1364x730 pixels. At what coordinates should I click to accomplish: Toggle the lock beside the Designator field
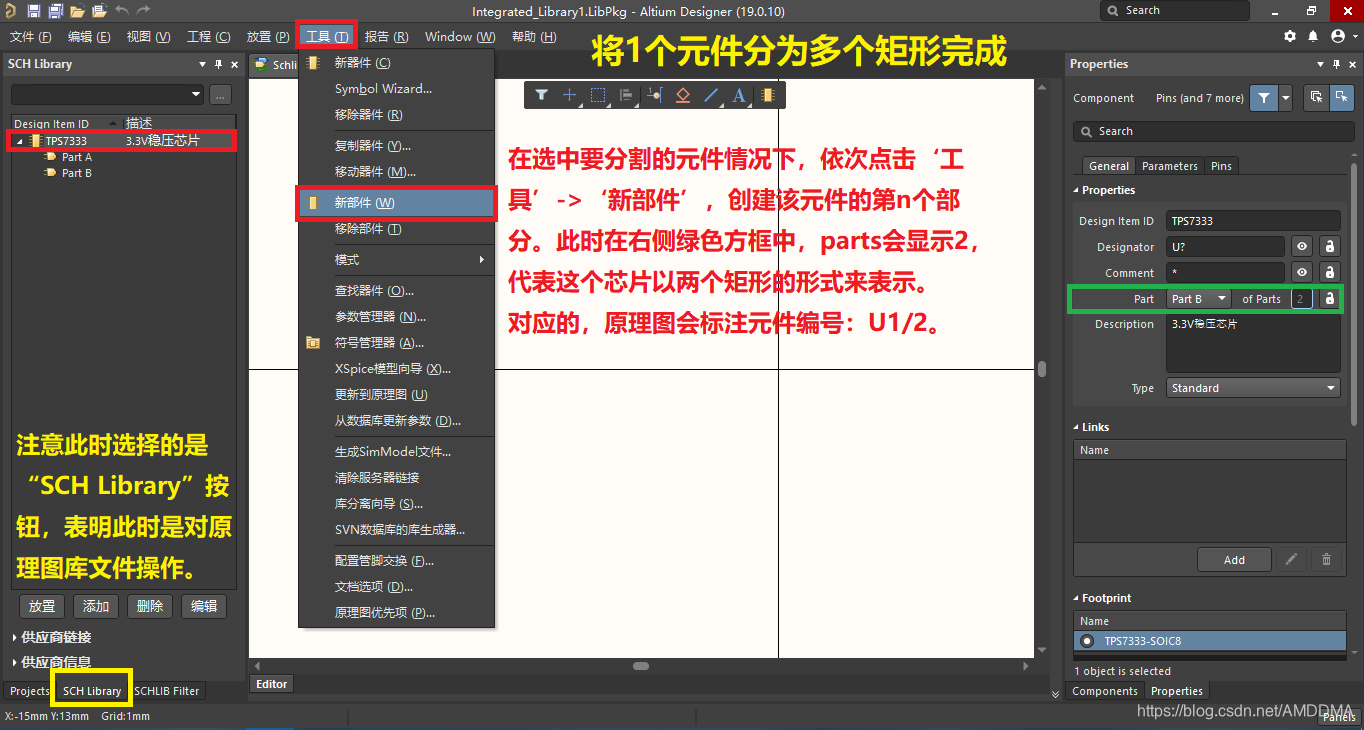[1329, 247]
